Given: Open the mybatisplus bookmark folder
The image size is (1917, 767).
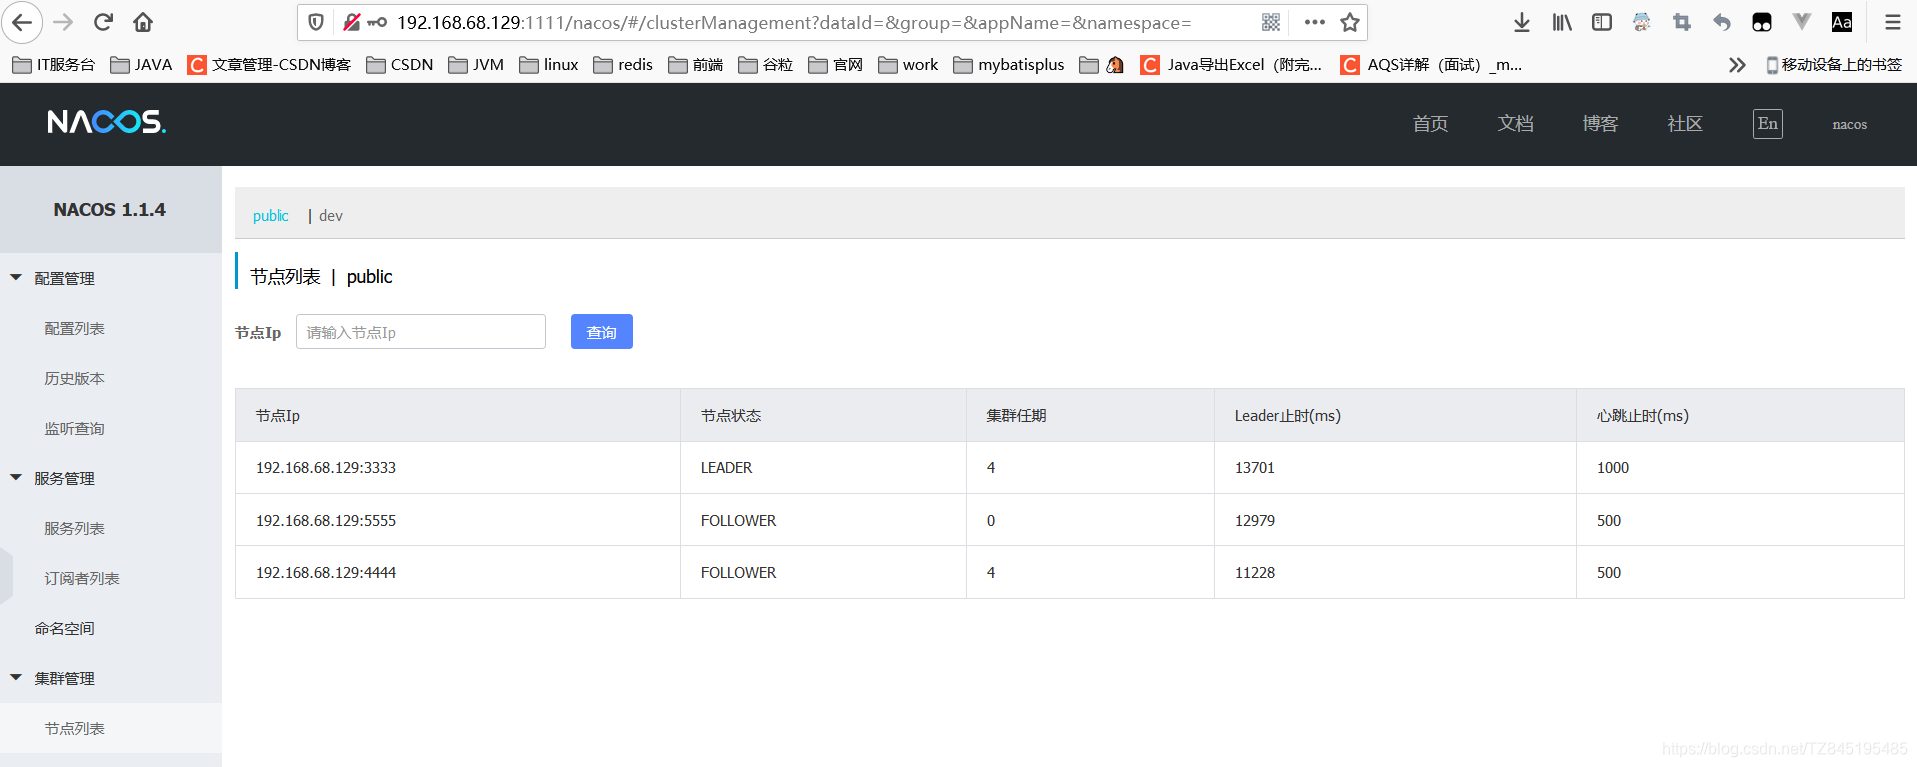Looking at the screenshot, I should (x=1009, y=65).
